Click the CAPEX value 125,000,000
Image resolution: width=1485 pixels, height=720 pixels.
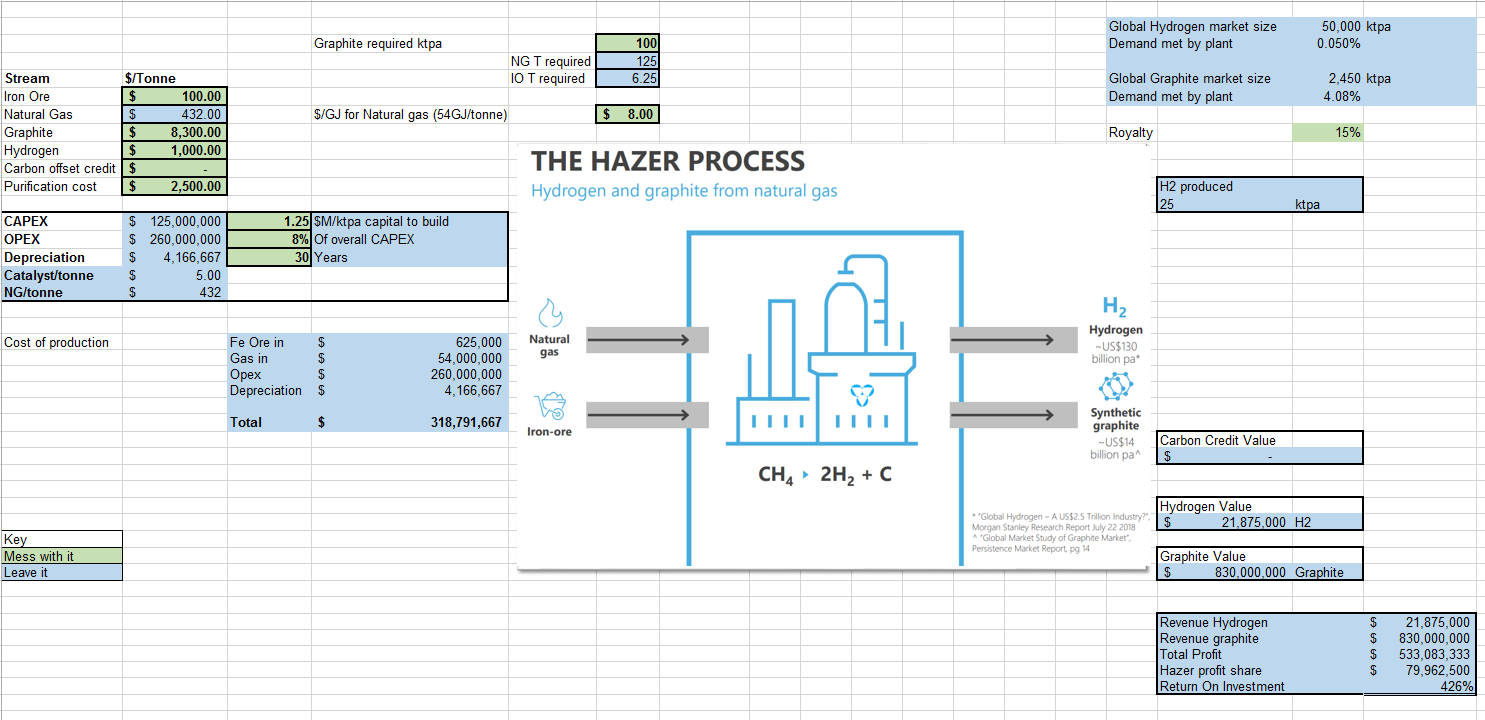(x=175, y=221)
